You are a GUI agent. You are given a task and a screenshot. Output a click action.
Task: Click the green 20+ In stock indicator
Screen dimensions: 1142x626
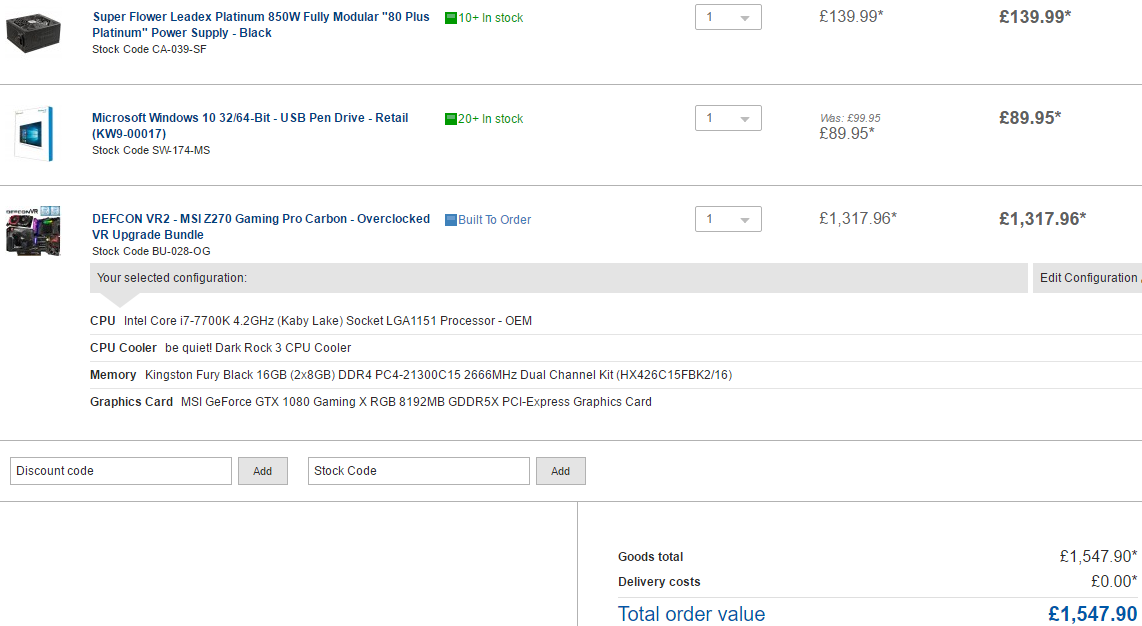tap(484, 119)
